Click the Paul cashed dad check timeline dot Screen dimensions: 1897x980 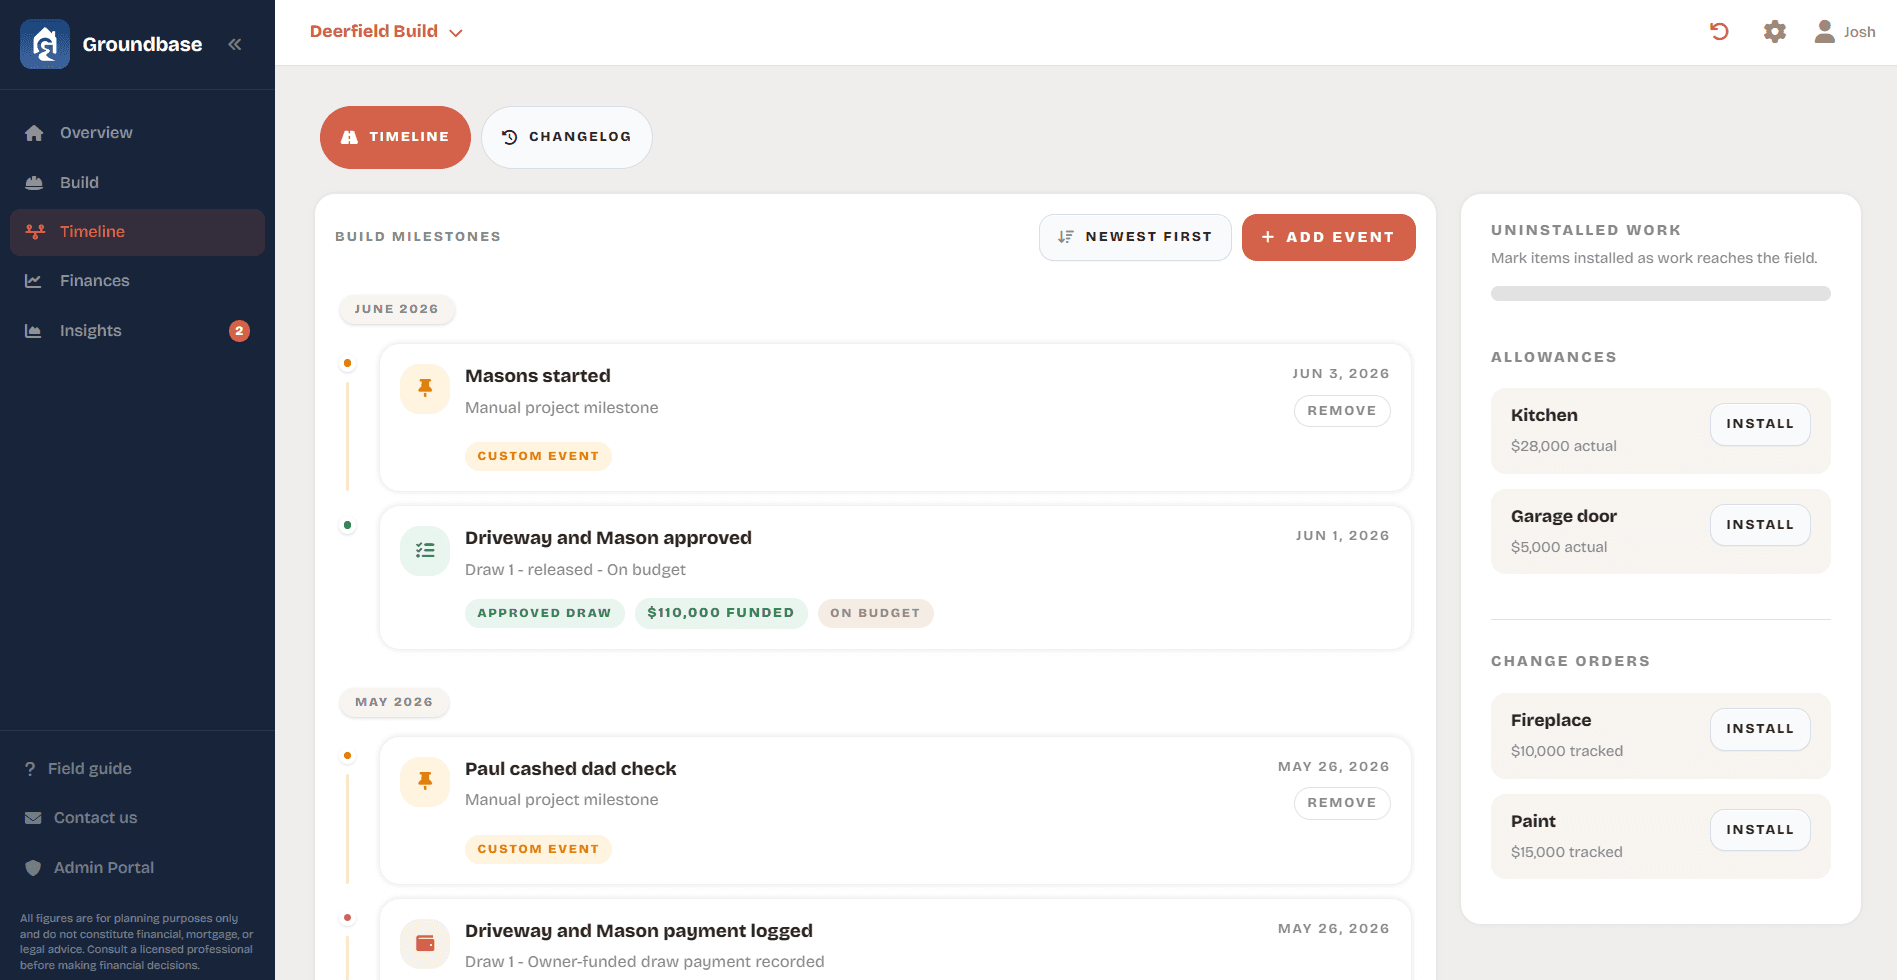tap(347, 756)
